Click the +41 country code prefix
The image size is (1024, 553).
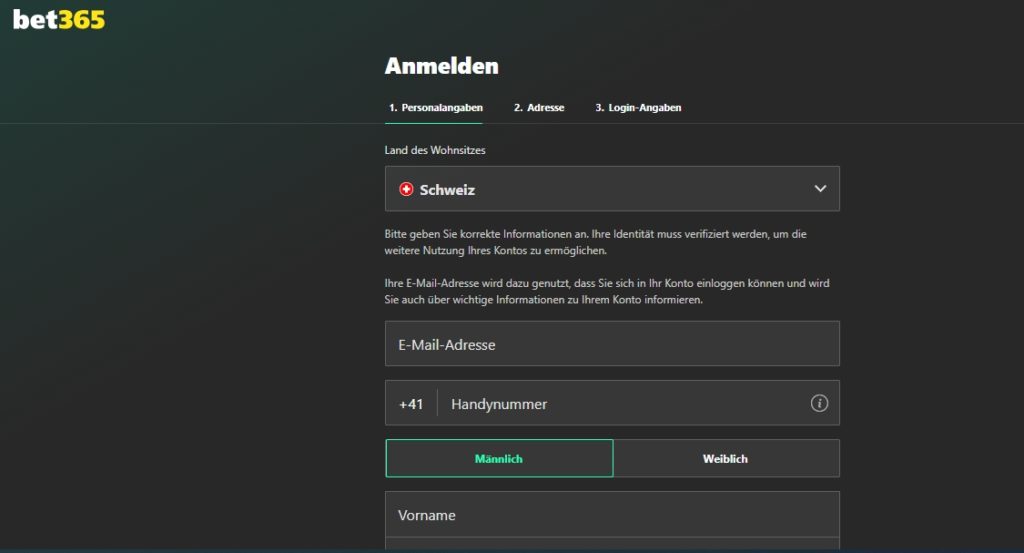411,404
